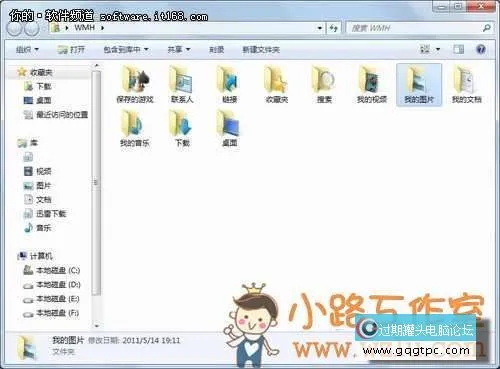500x369 pixels.
Task: Open the help question mark icon
Action: [481, 50]
